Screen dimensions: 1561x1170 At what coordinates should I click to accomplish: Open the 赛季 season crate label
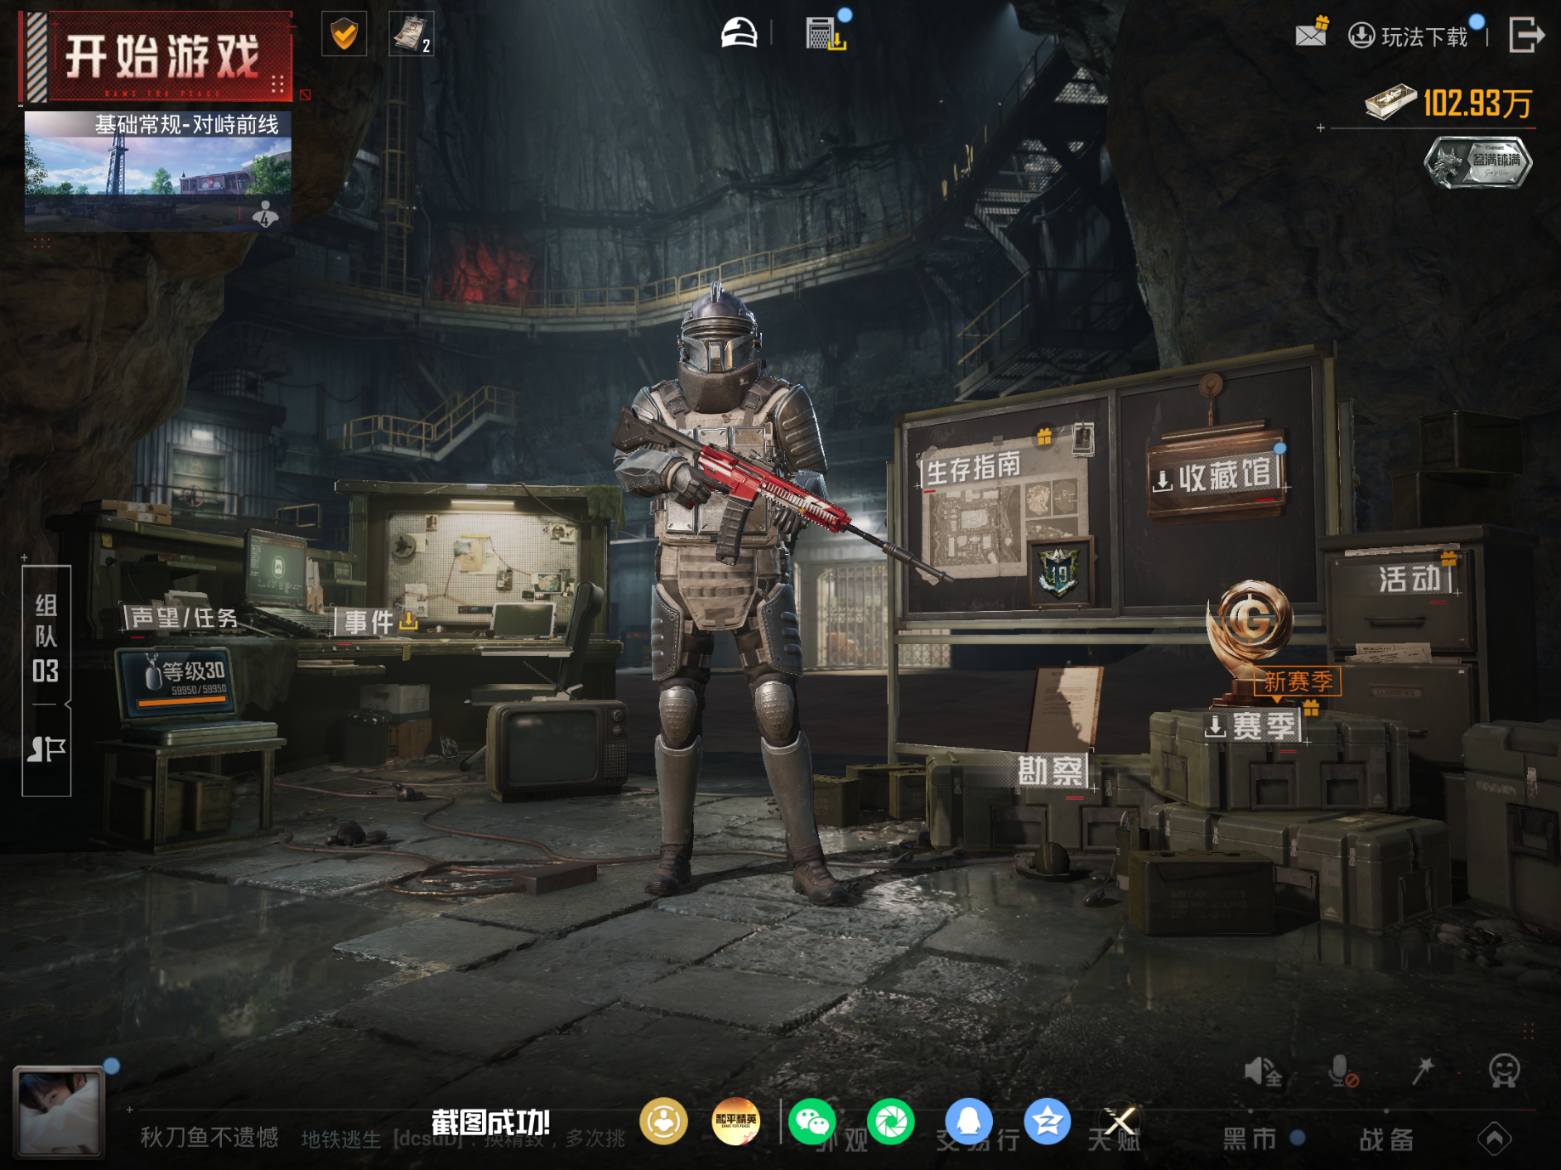[x=1252, y=726]
